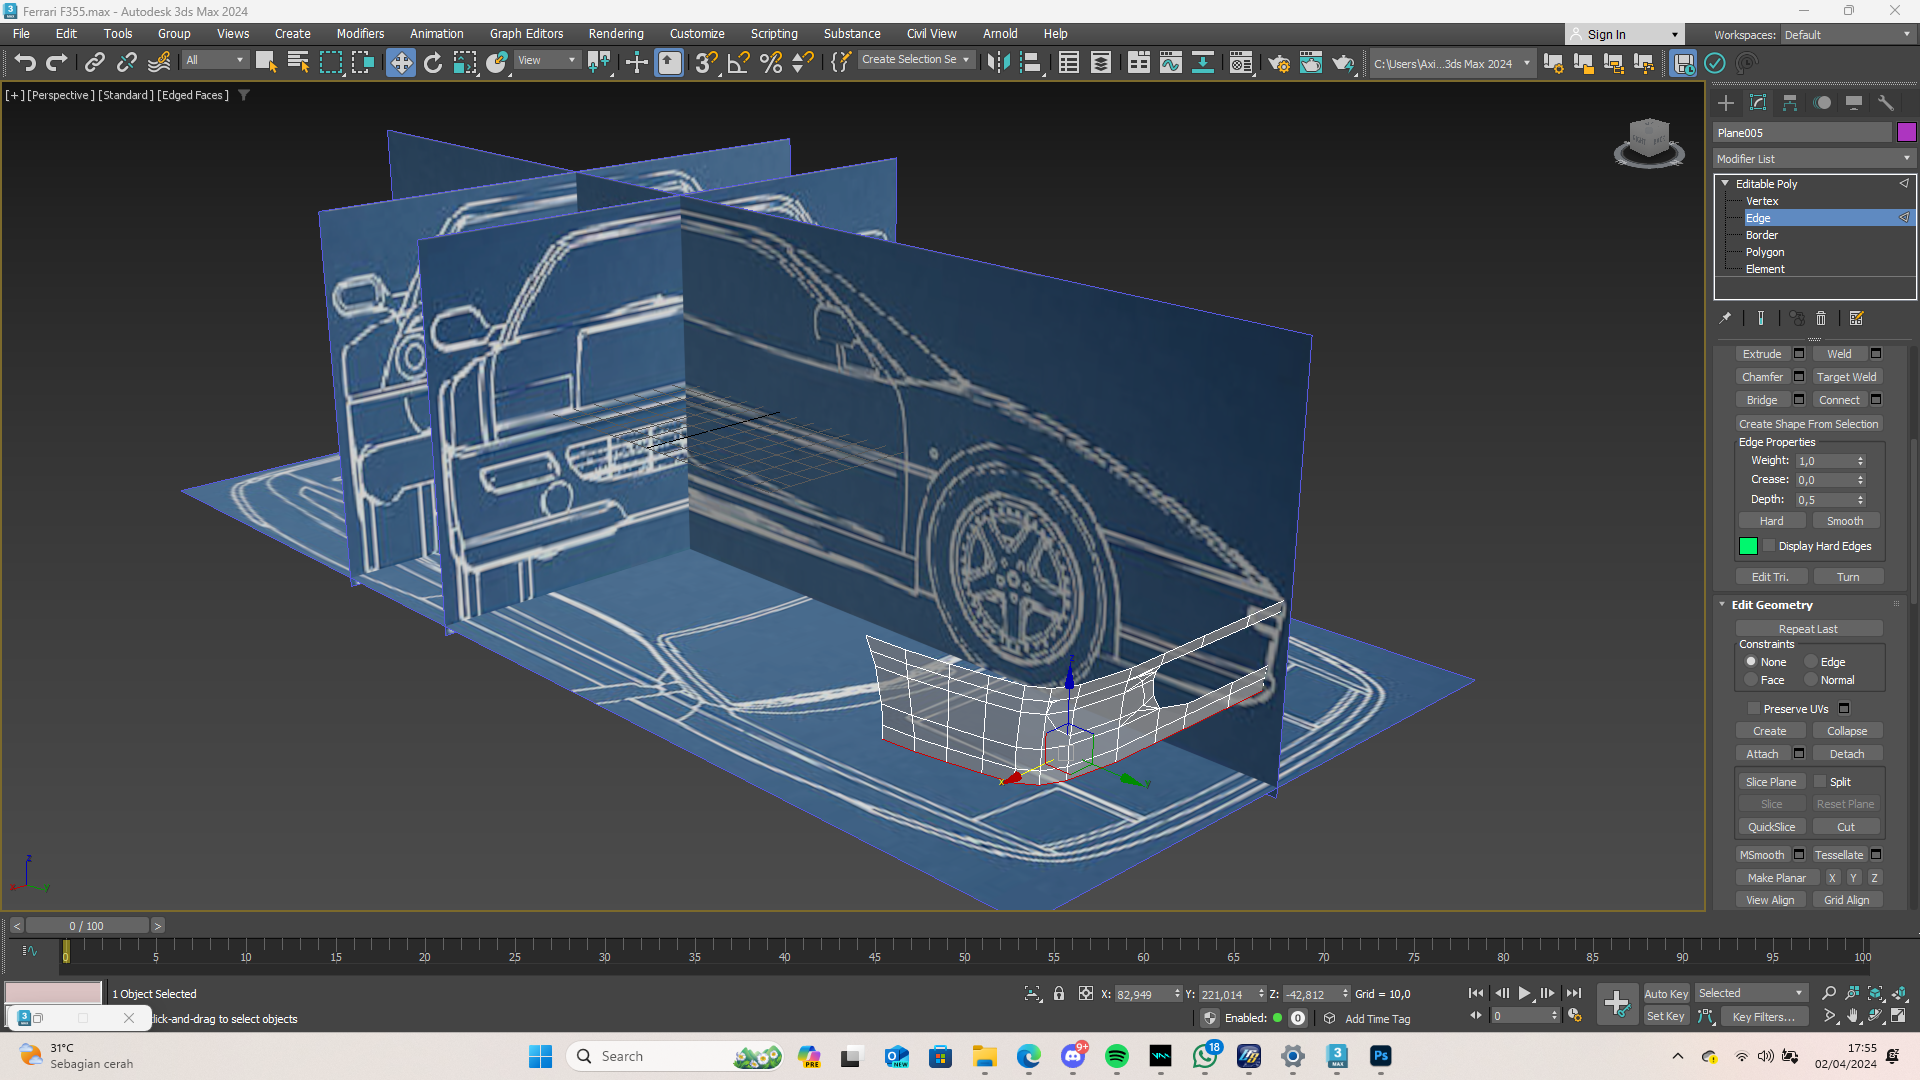Select the Rotate tool

(433, 63)
